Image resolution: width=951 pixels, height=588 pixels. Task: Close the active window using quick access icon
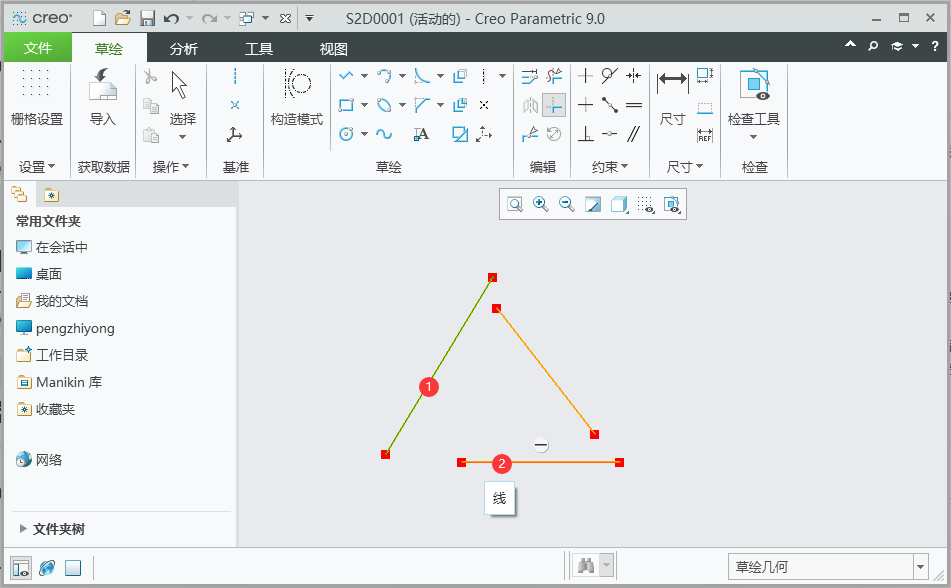285,19
